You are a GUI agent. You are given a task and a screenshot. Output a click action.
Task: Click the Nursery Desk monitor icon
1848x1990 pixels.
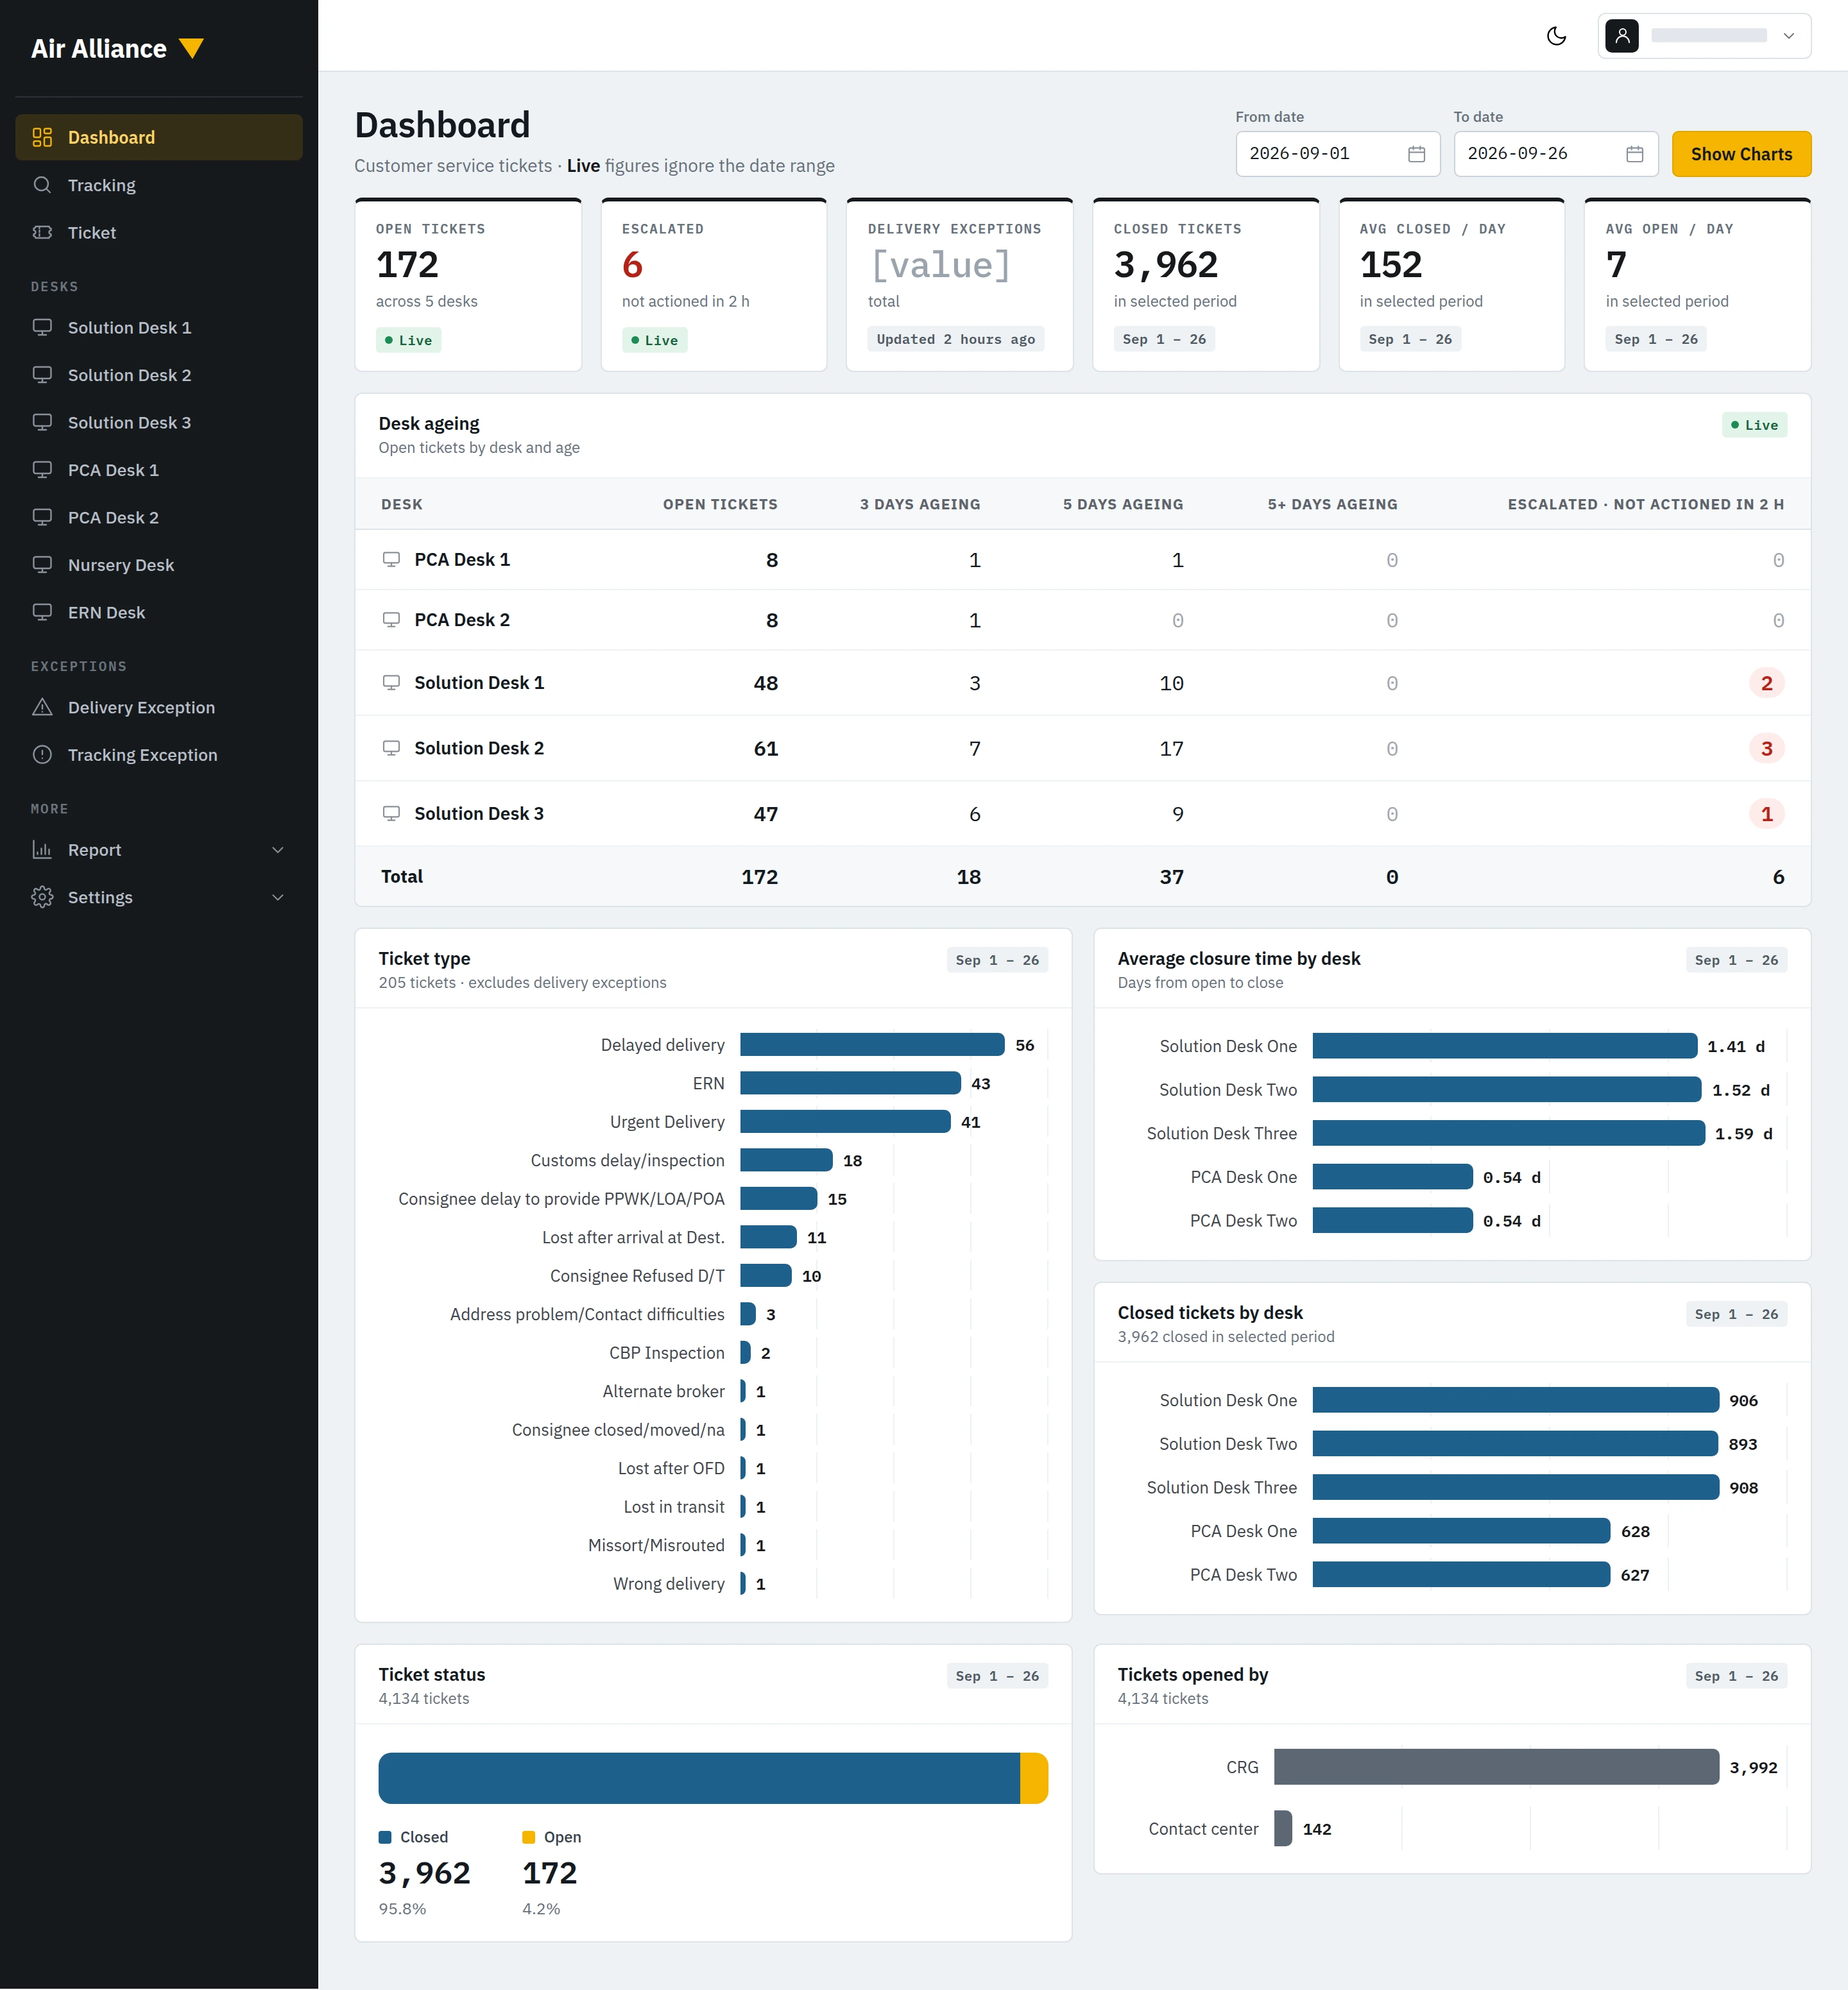(42, 565)
